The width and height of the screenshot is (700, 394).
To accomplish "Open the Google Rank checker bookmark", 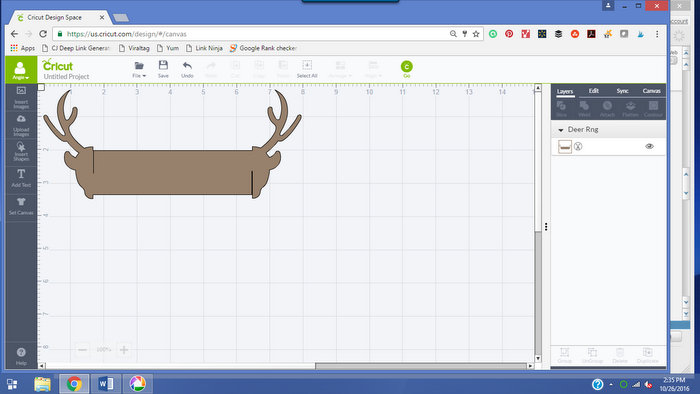I will point(263,48).
